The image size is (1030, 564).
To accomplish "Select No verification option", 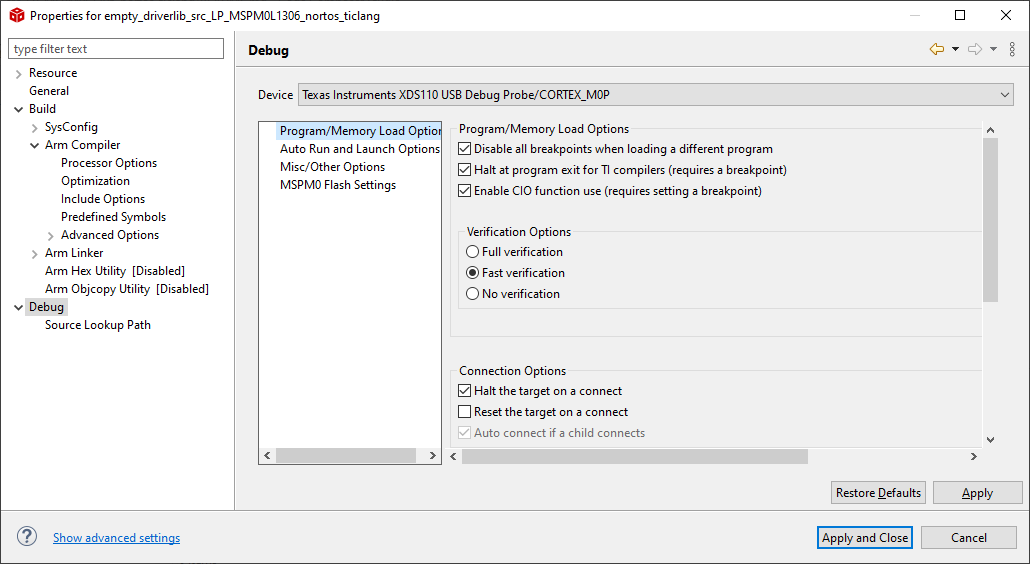I will [x=473, y=294].
